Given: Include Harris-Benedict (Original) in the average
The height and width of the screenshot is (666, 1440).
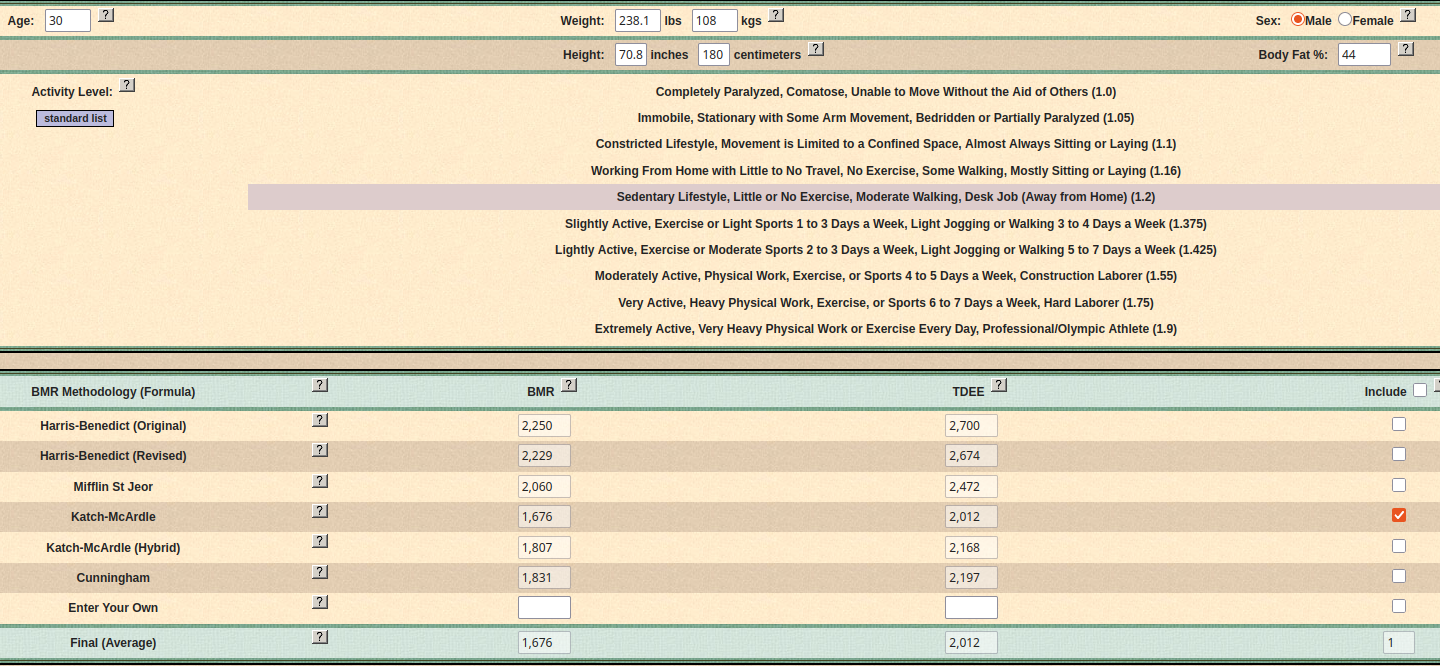Looking at the screenshot, I should click(1399, 424).
